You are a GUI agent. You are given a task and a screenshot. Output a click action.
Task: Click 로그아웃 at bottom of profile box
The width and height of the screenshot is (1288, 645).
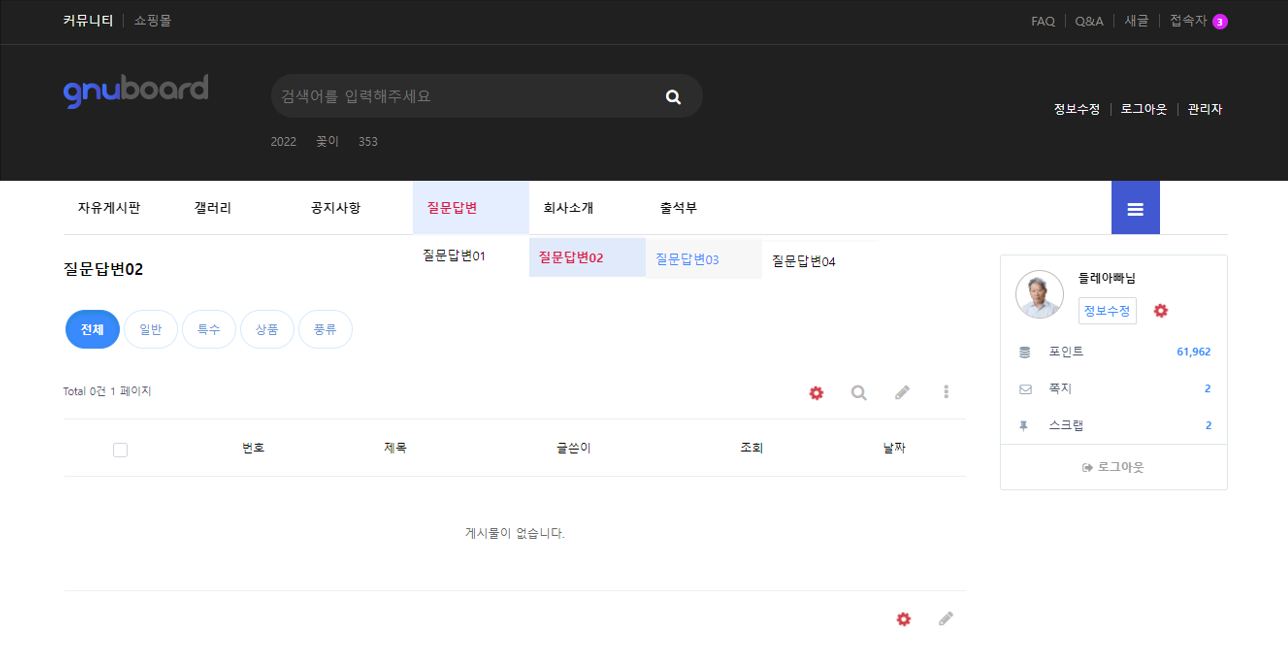coord(1113,467)
